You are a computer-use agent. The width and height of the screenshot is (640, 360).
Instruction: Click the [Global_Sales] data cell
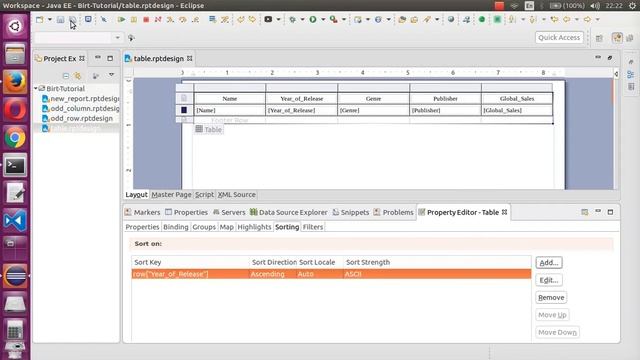(517, 110)
